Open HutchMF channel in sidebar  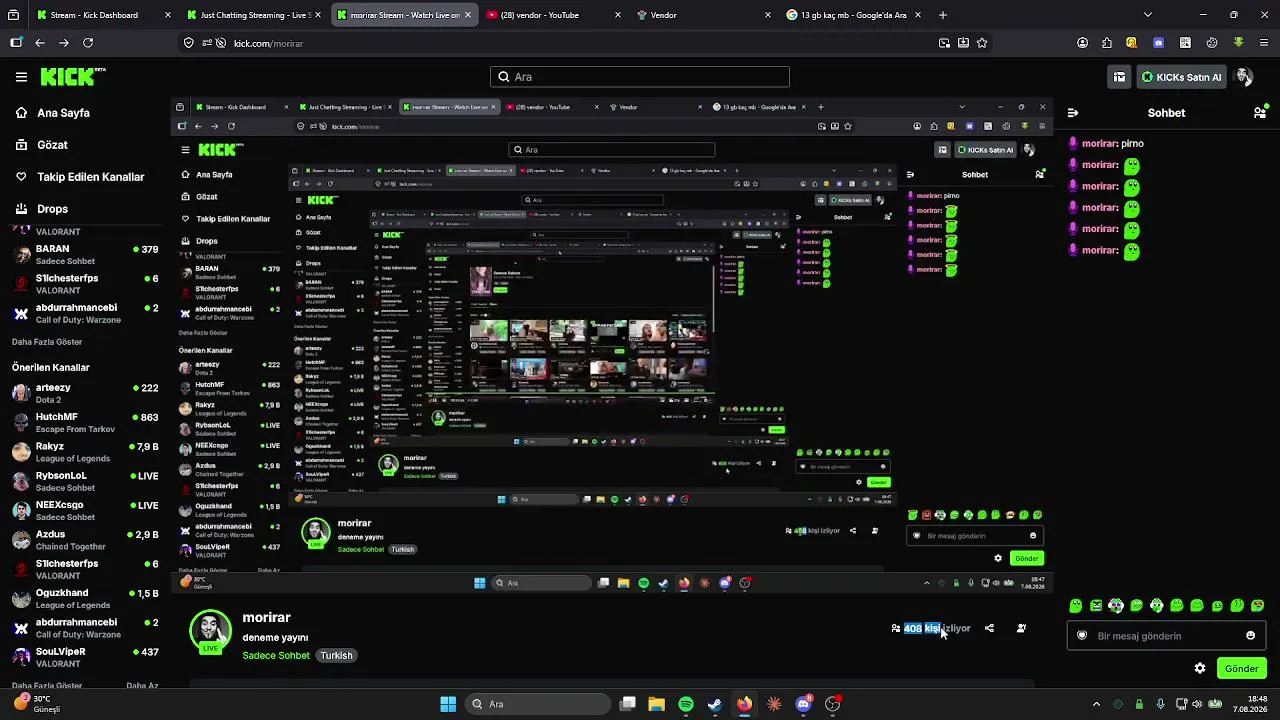(85, 422)
